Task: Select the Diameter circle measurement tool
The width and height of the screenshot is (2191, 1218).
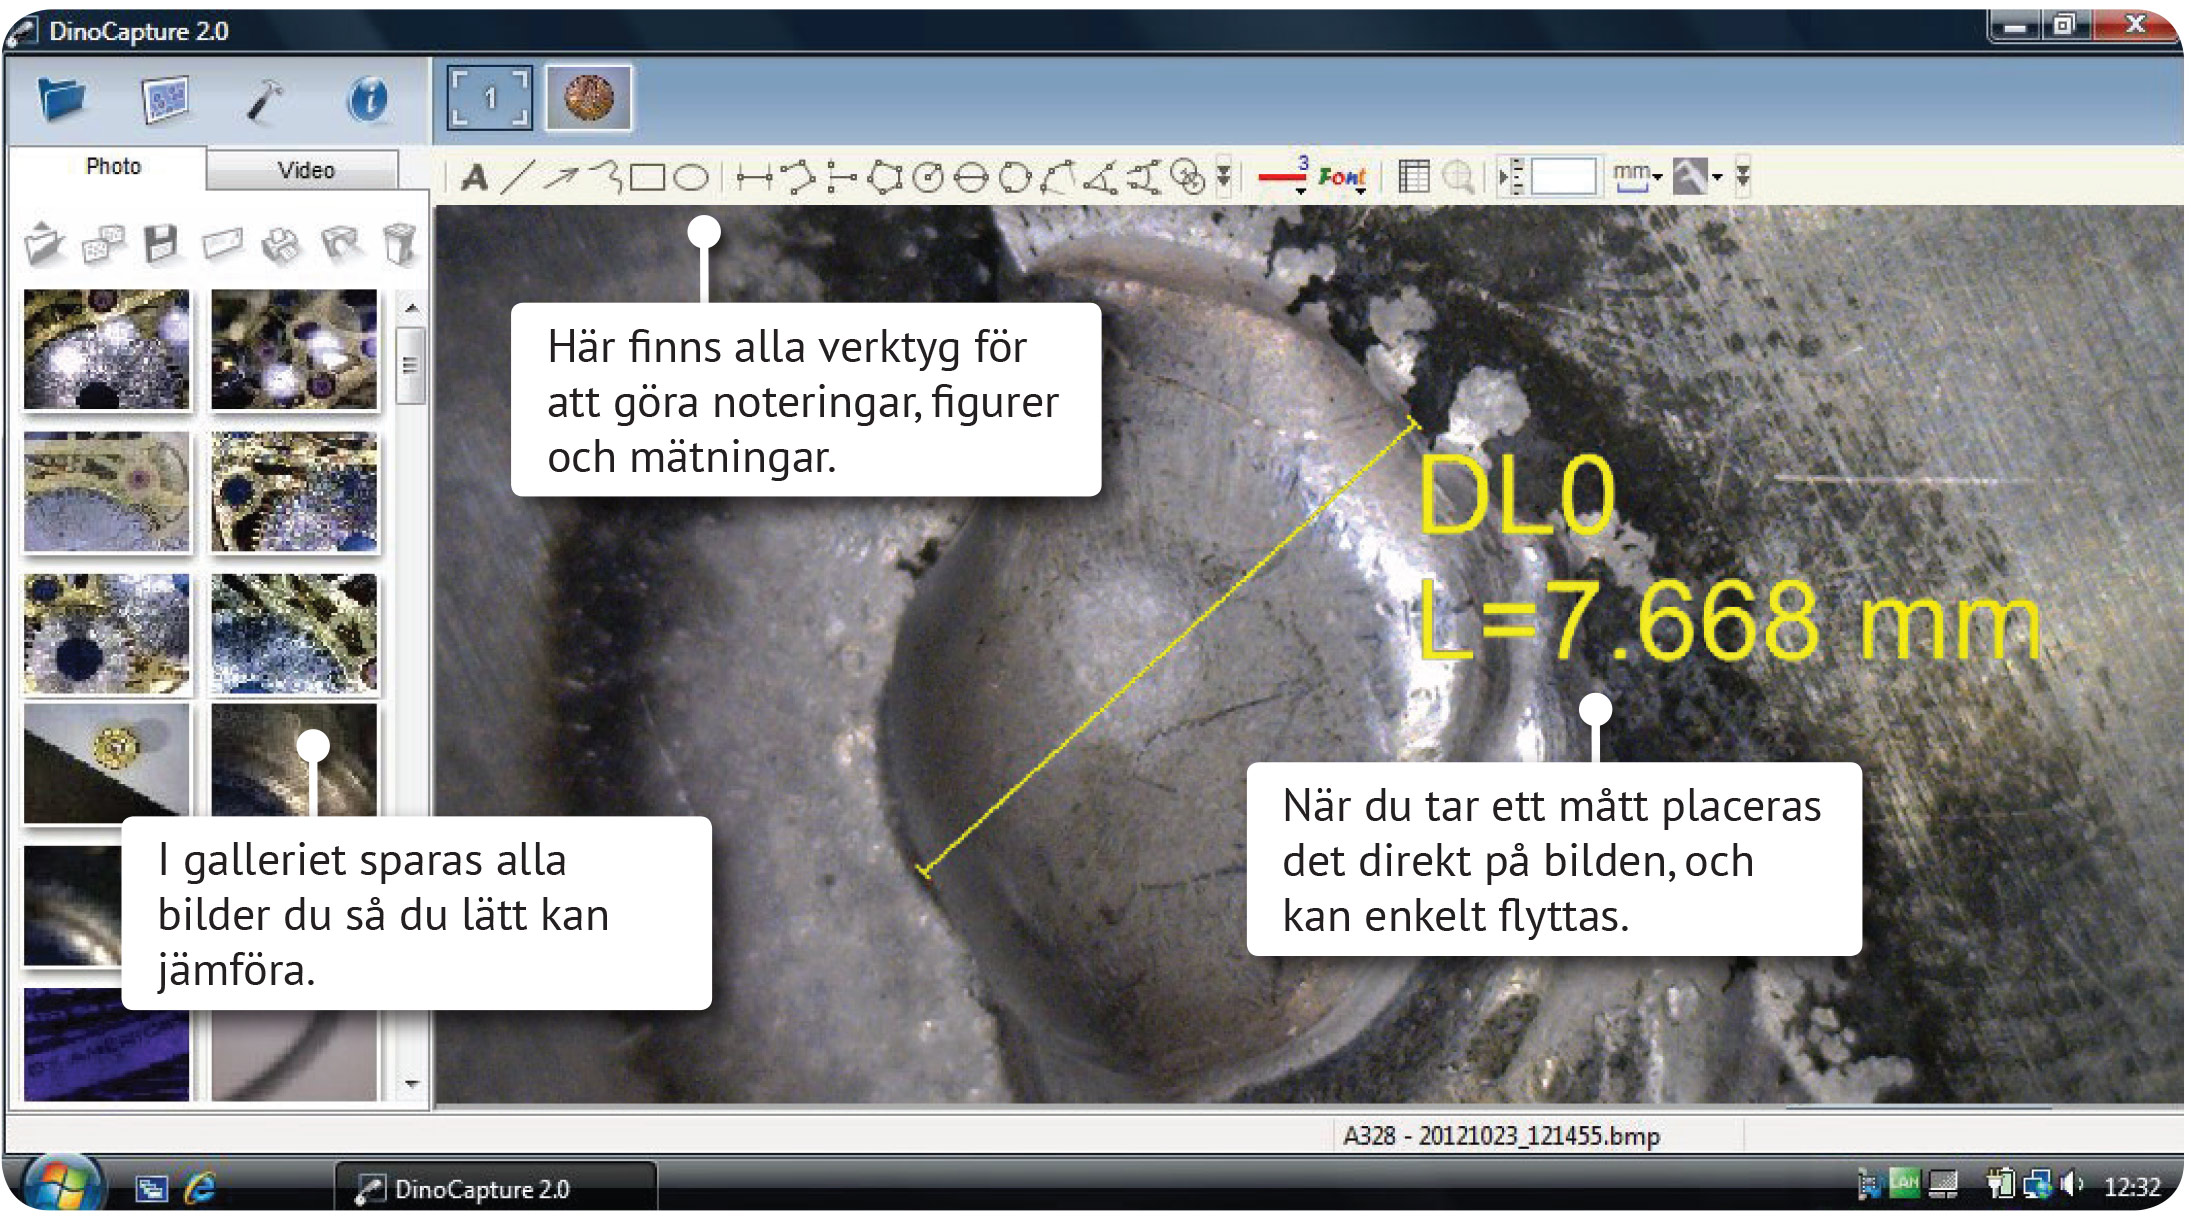Action: [x=971, y=178]
